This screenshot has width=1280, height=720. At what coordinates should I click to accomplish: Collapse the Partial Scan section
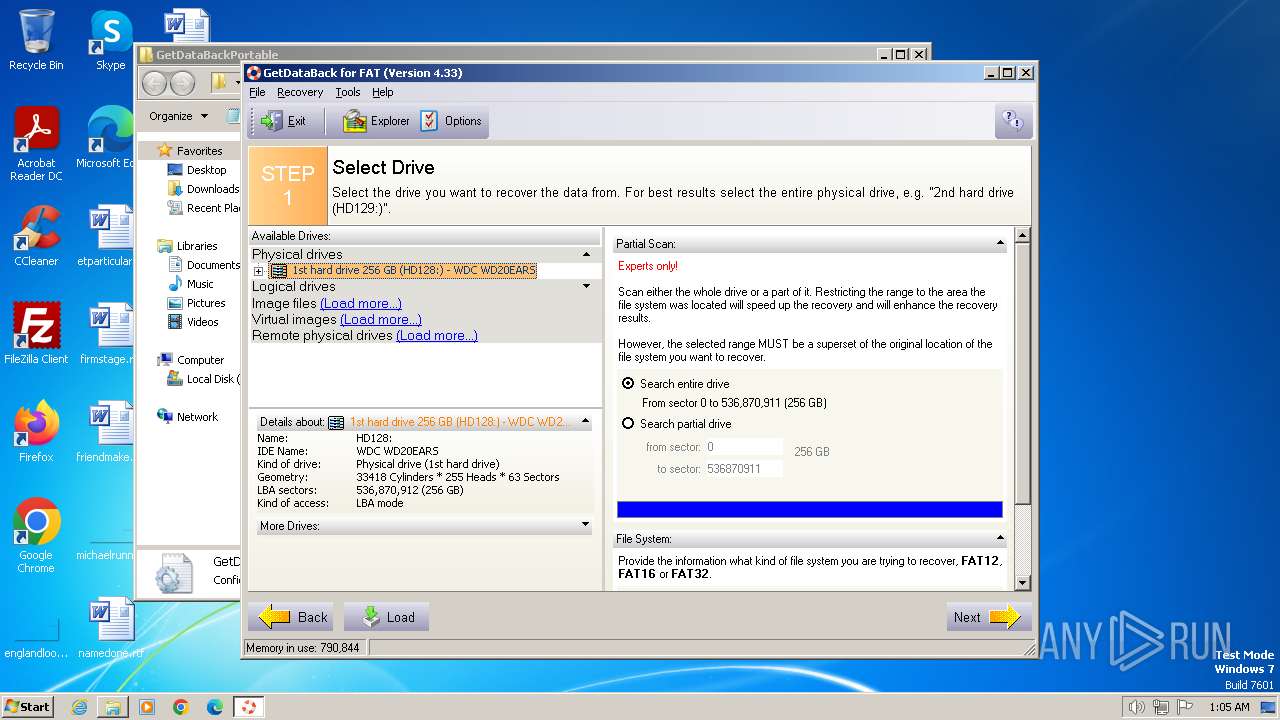(1000, 243)
